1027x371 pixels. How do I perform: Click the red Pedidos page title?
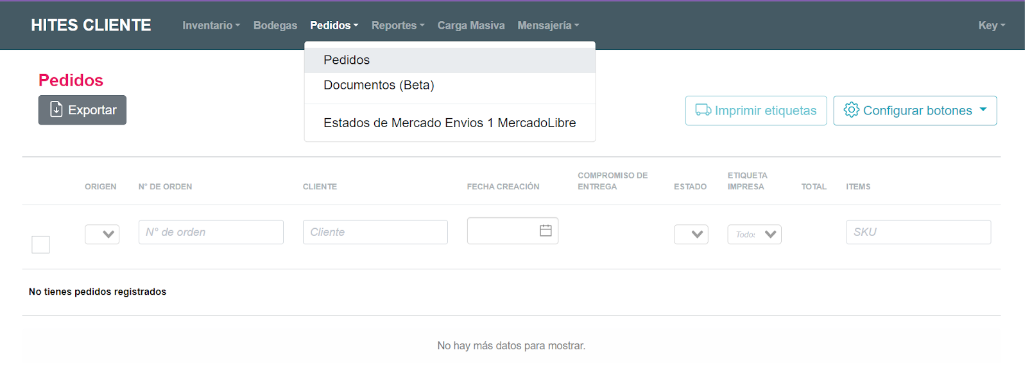coord(71,80)
